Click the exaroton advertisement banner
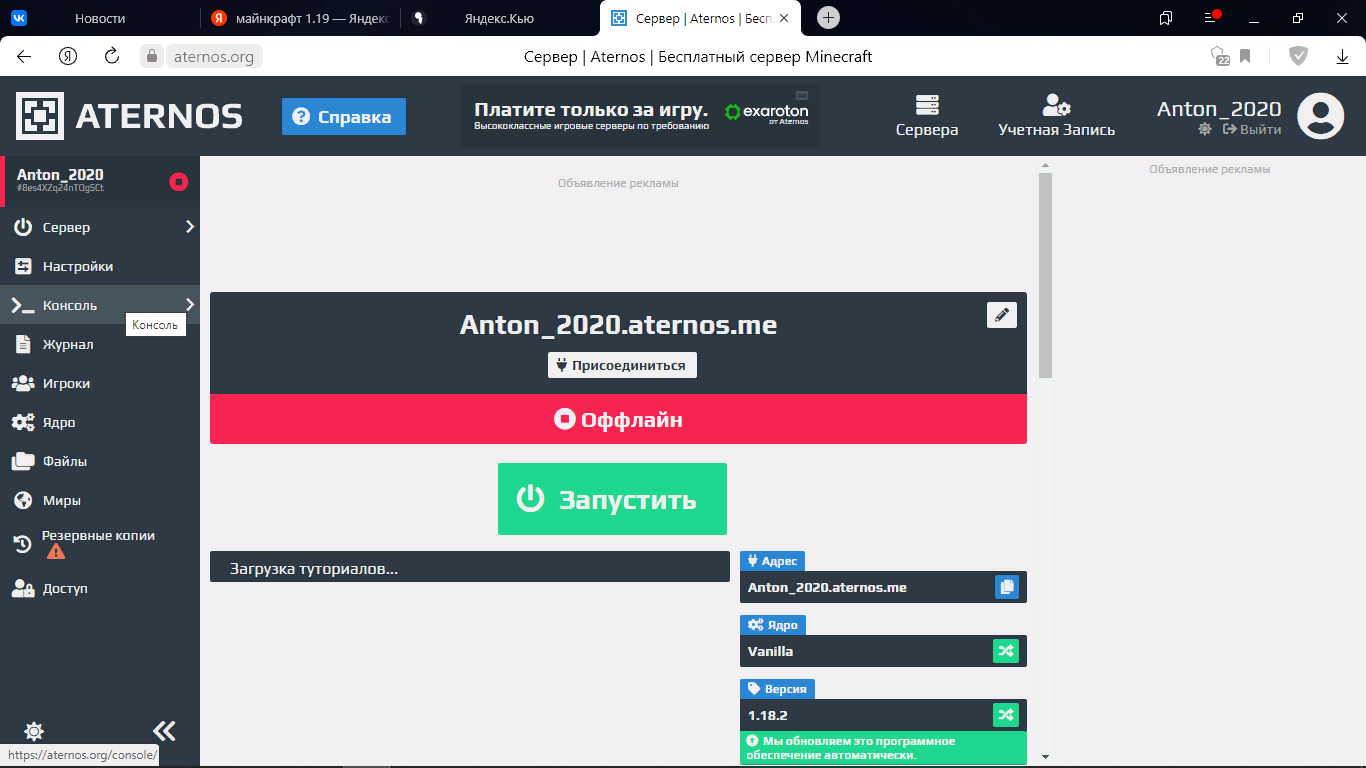This screenshot has width=1366, height=768. 640,116
